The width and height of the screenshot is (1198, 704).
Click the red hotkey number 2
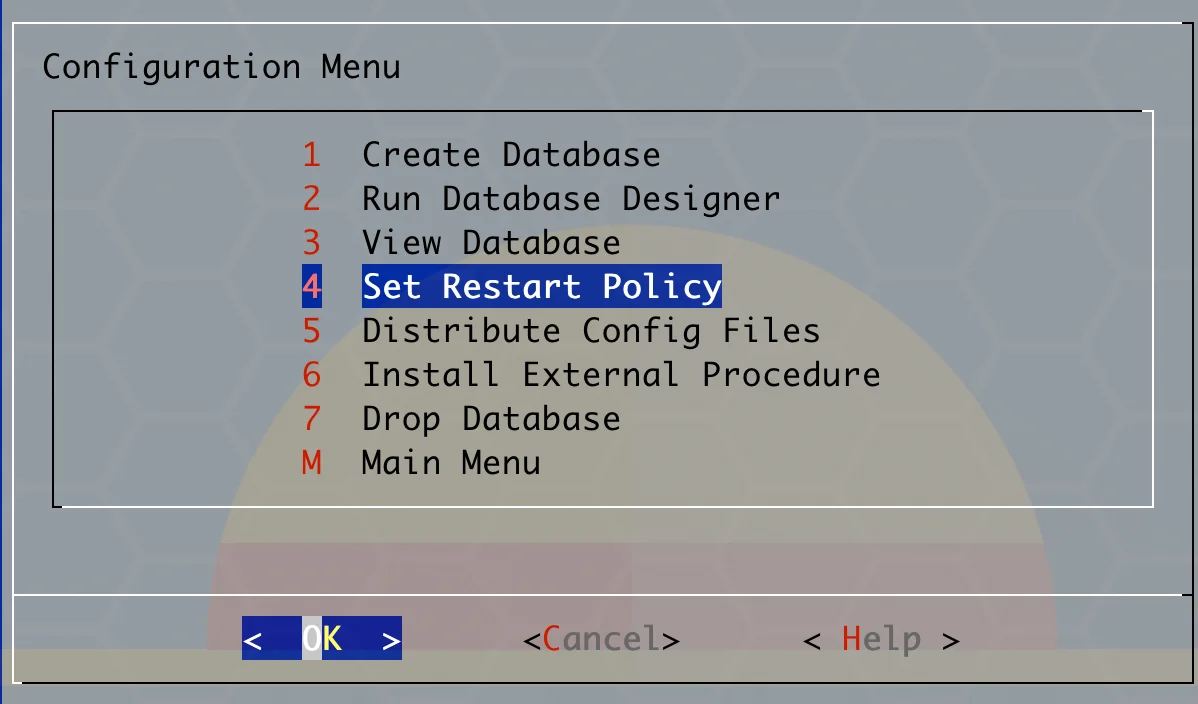point(311,199)
